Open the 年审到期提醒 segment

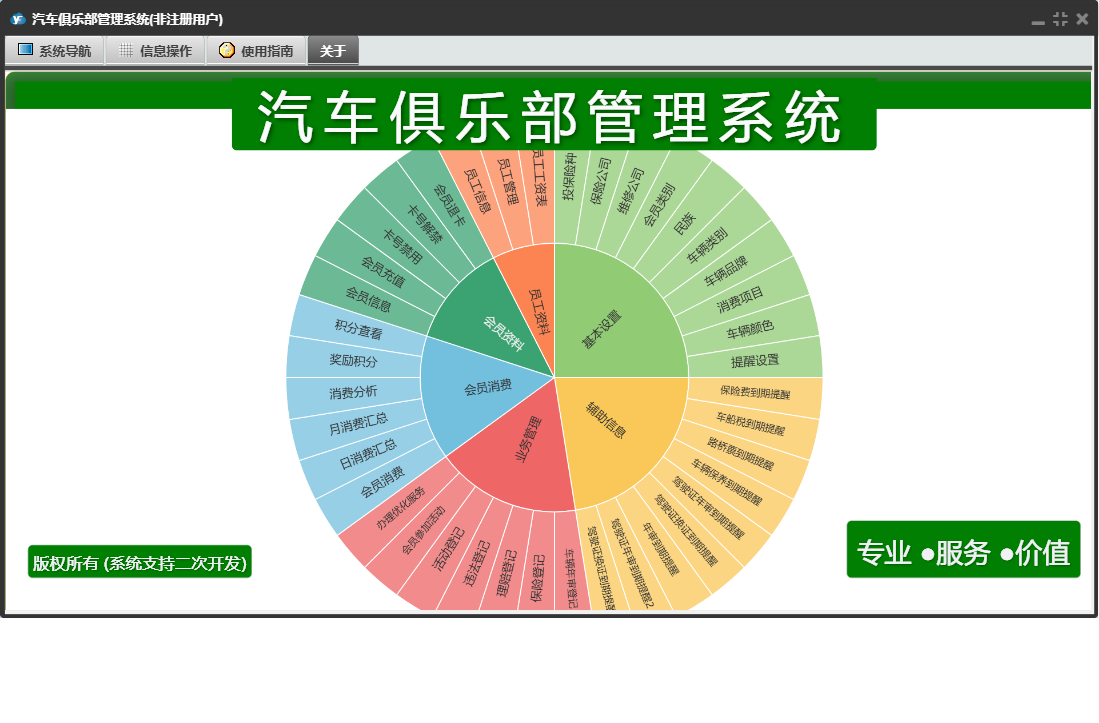point(660,549)
